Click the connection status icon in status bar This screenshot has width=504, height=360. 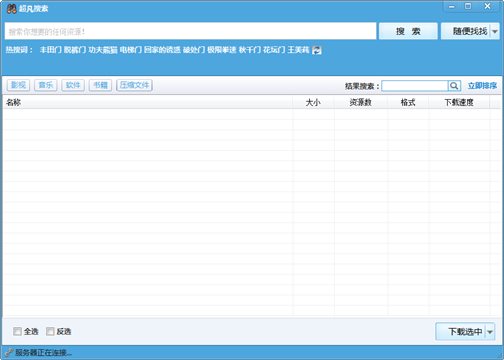point(9,352)
